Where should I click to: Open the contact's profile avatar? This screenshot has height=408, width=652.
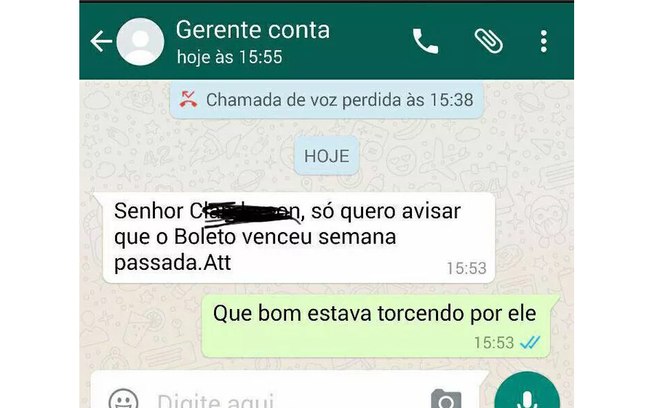(140, 42)
